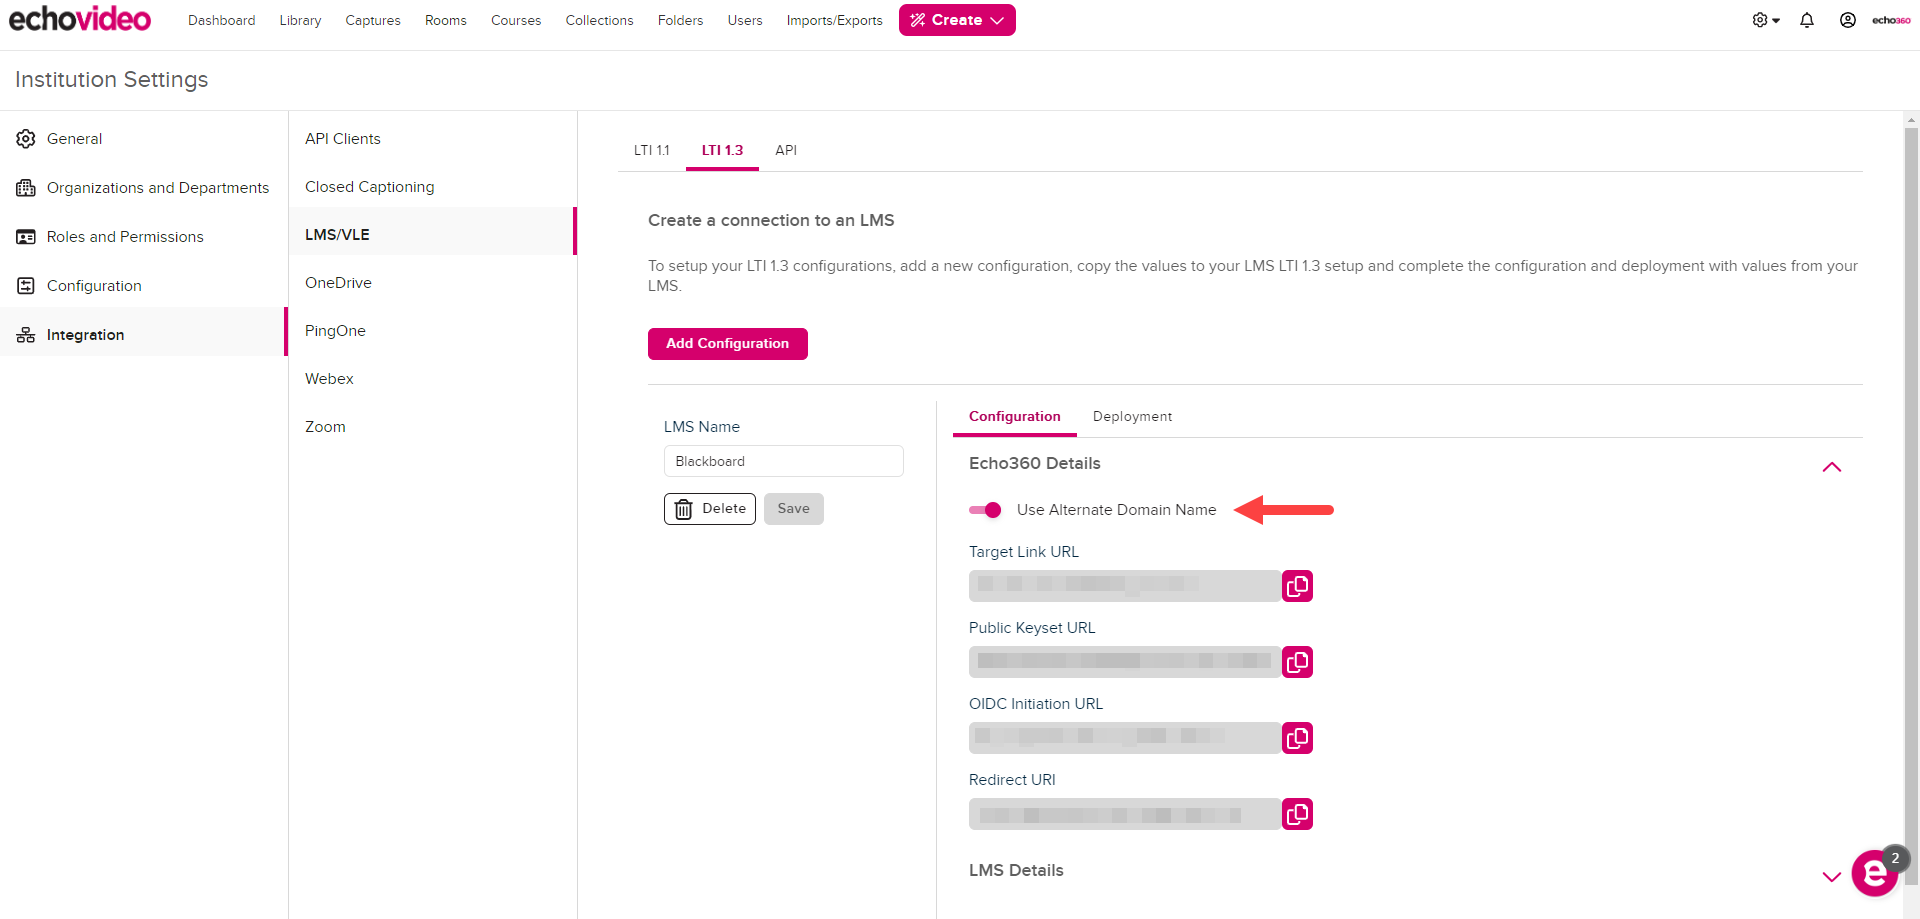This screenshot has width=1920, height=919.
Task: Click the Target Link URL field
Action: tap(1125, 586)
